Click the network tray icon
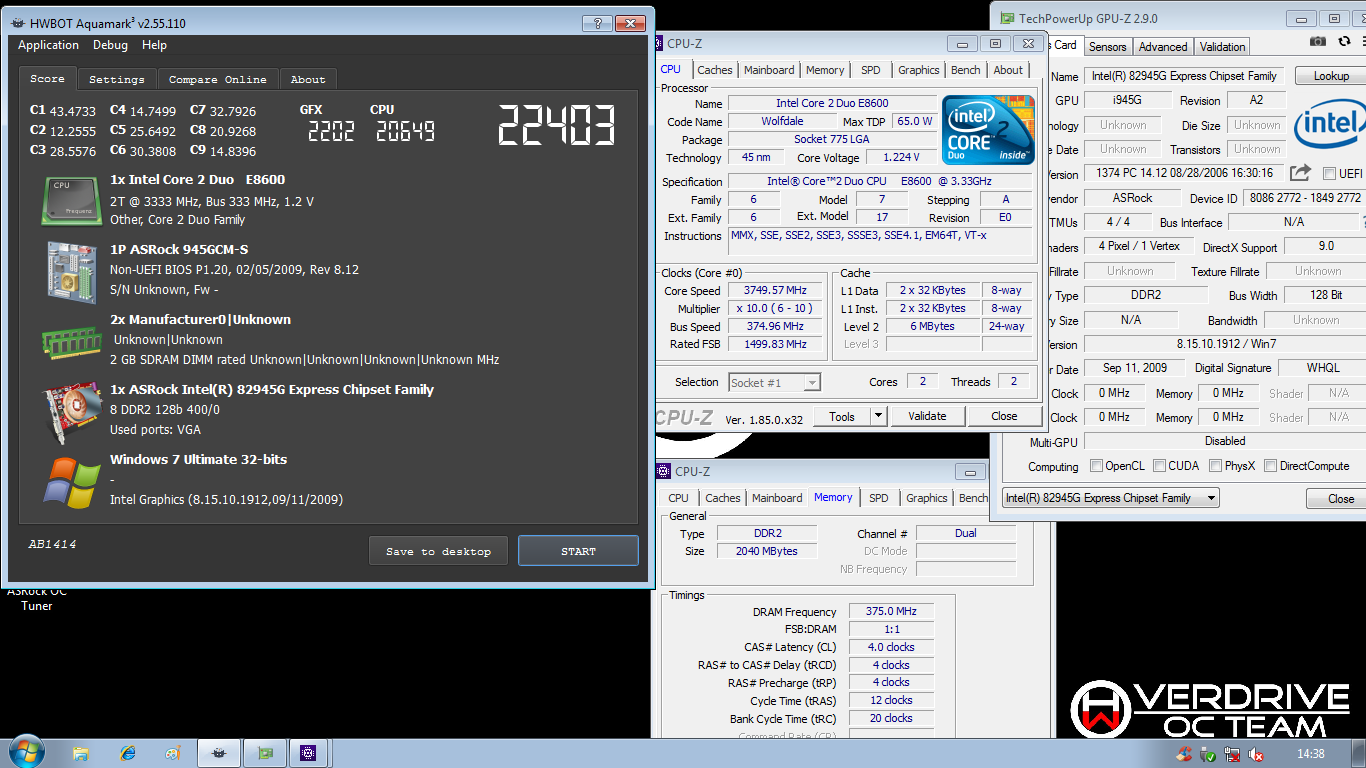 coord(1232,755)
